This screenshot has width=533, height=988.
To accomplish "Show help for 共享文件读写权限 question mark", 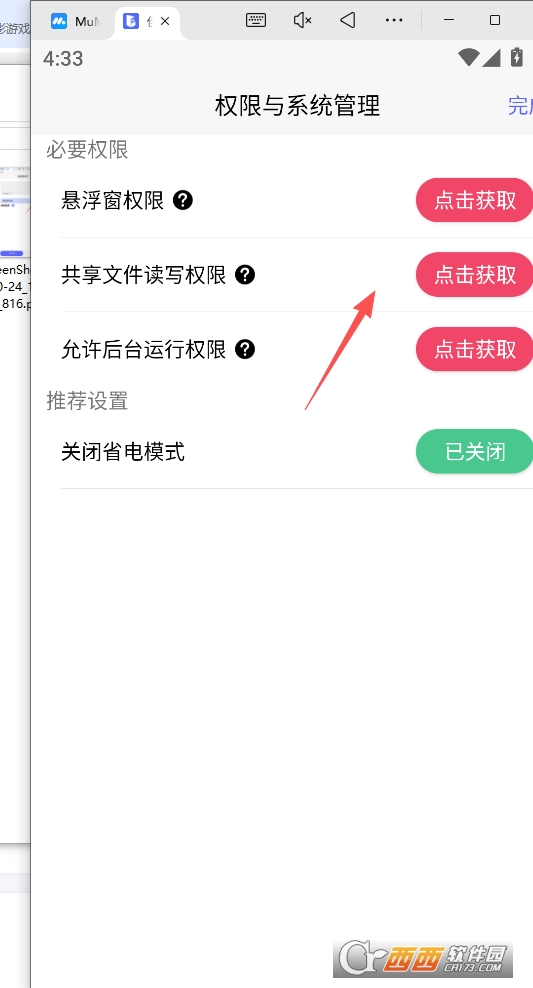I will (x=245, y=275).
